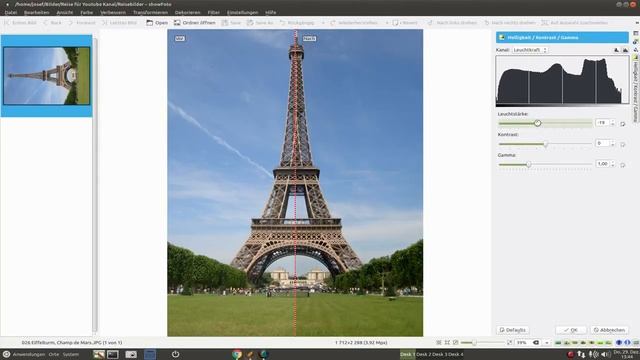Open the zoom level dropdown arrow

[547, 343]
